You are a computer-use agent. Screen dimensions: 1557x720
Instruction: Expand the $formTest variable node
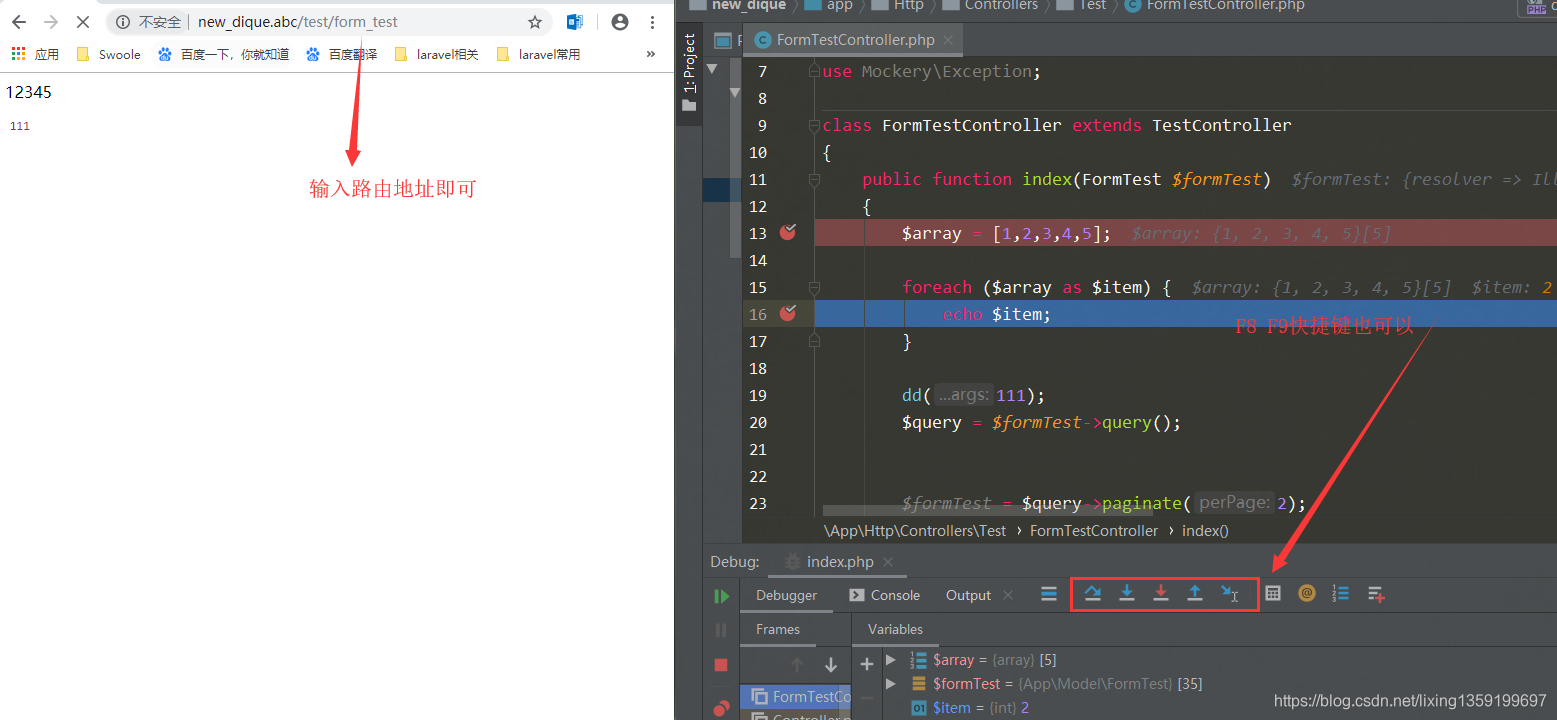click(x=891, y=684)
